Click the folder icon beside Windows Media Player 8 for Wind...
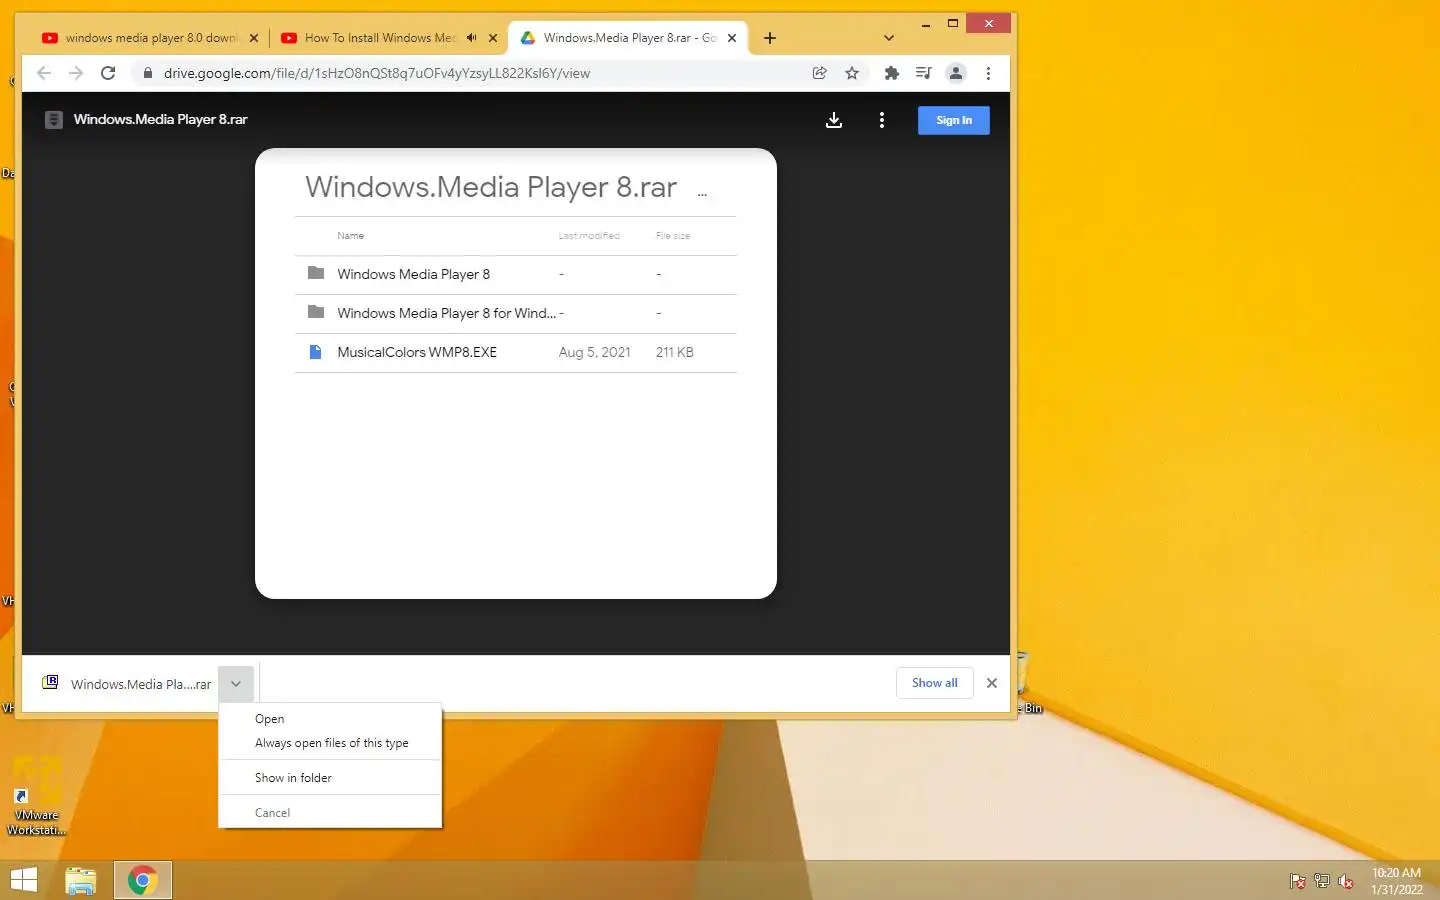This screenshot has height=900, width=1440. 316,312
